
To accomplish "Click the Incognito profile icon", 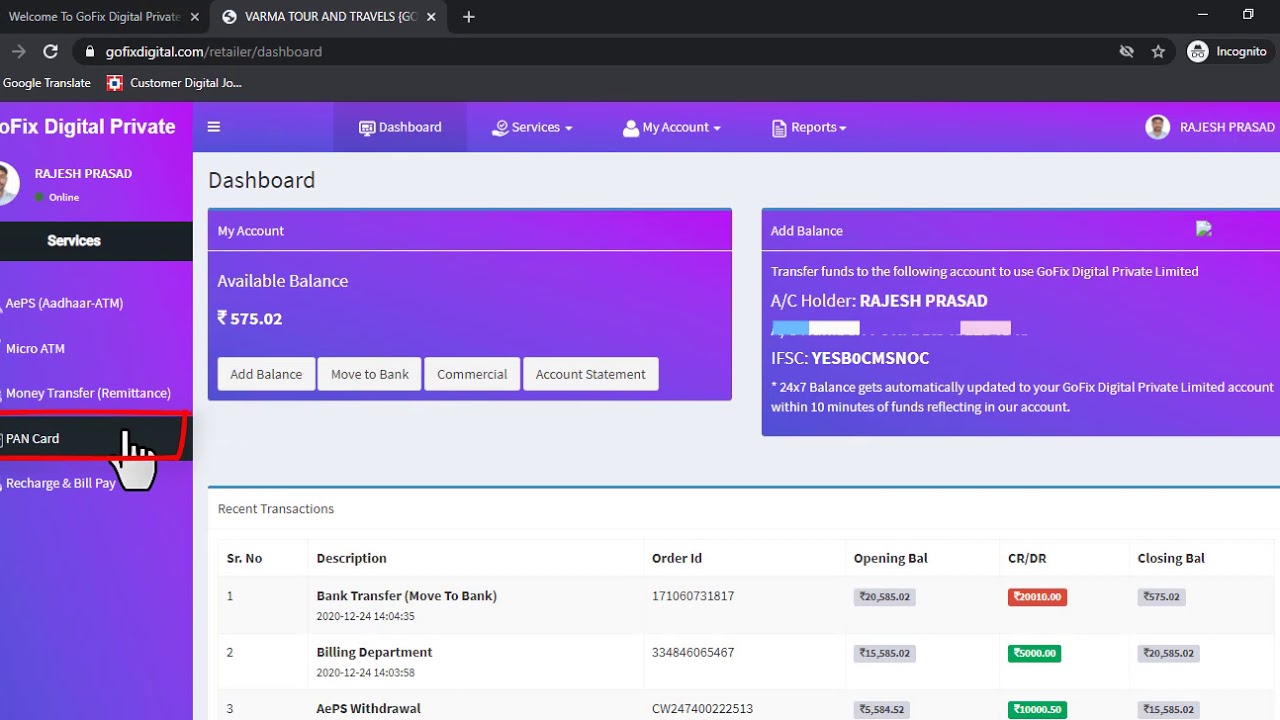I will 1197,51.
